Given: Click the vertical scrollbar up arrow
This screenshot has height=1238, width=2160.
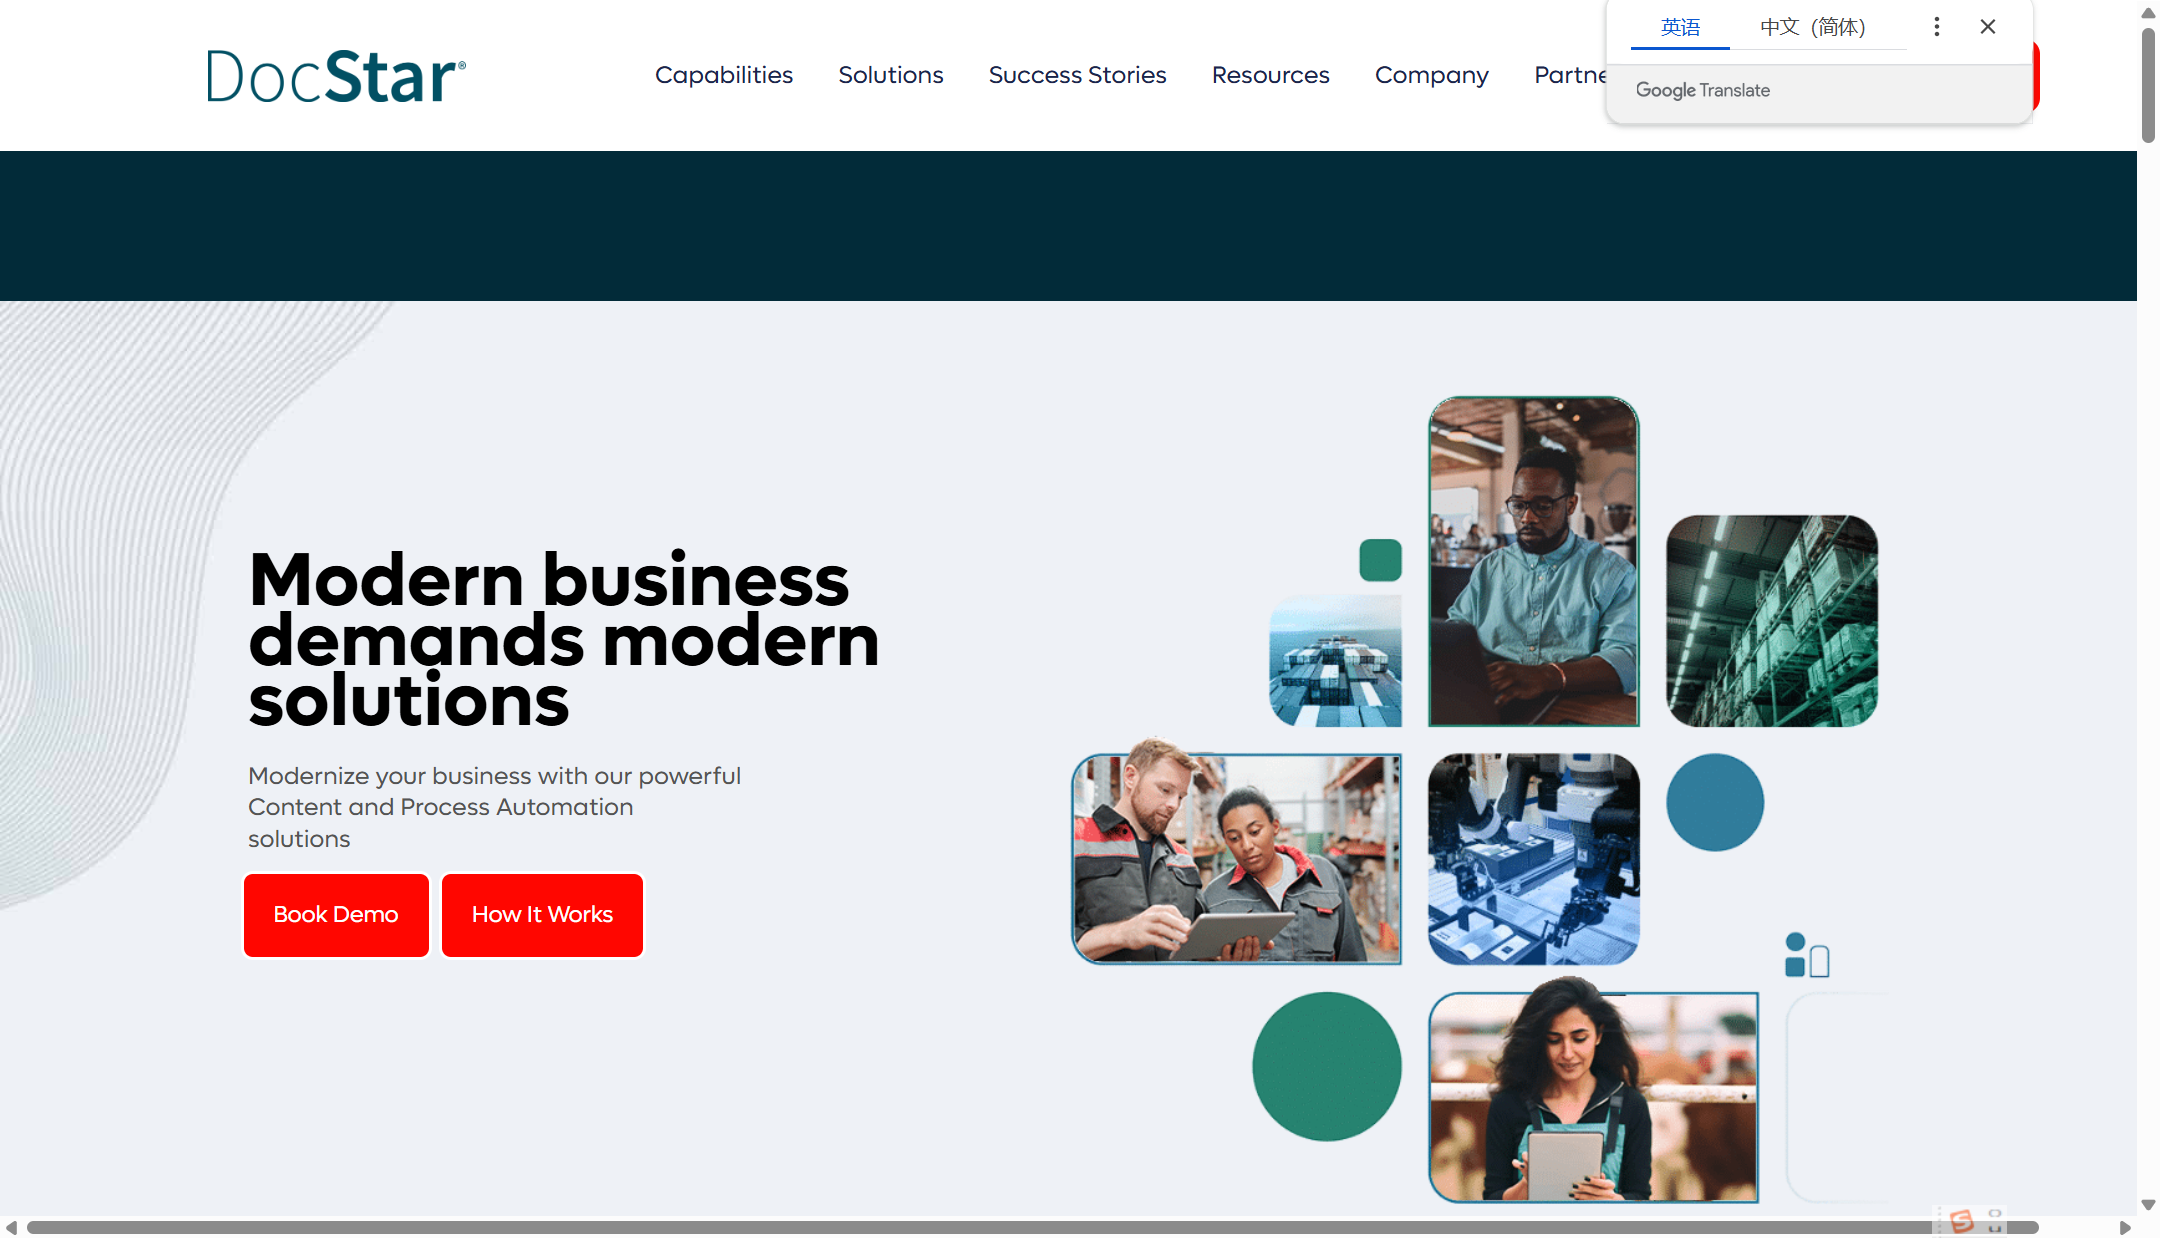Looking at the screenshot, I should point(2147,12).
